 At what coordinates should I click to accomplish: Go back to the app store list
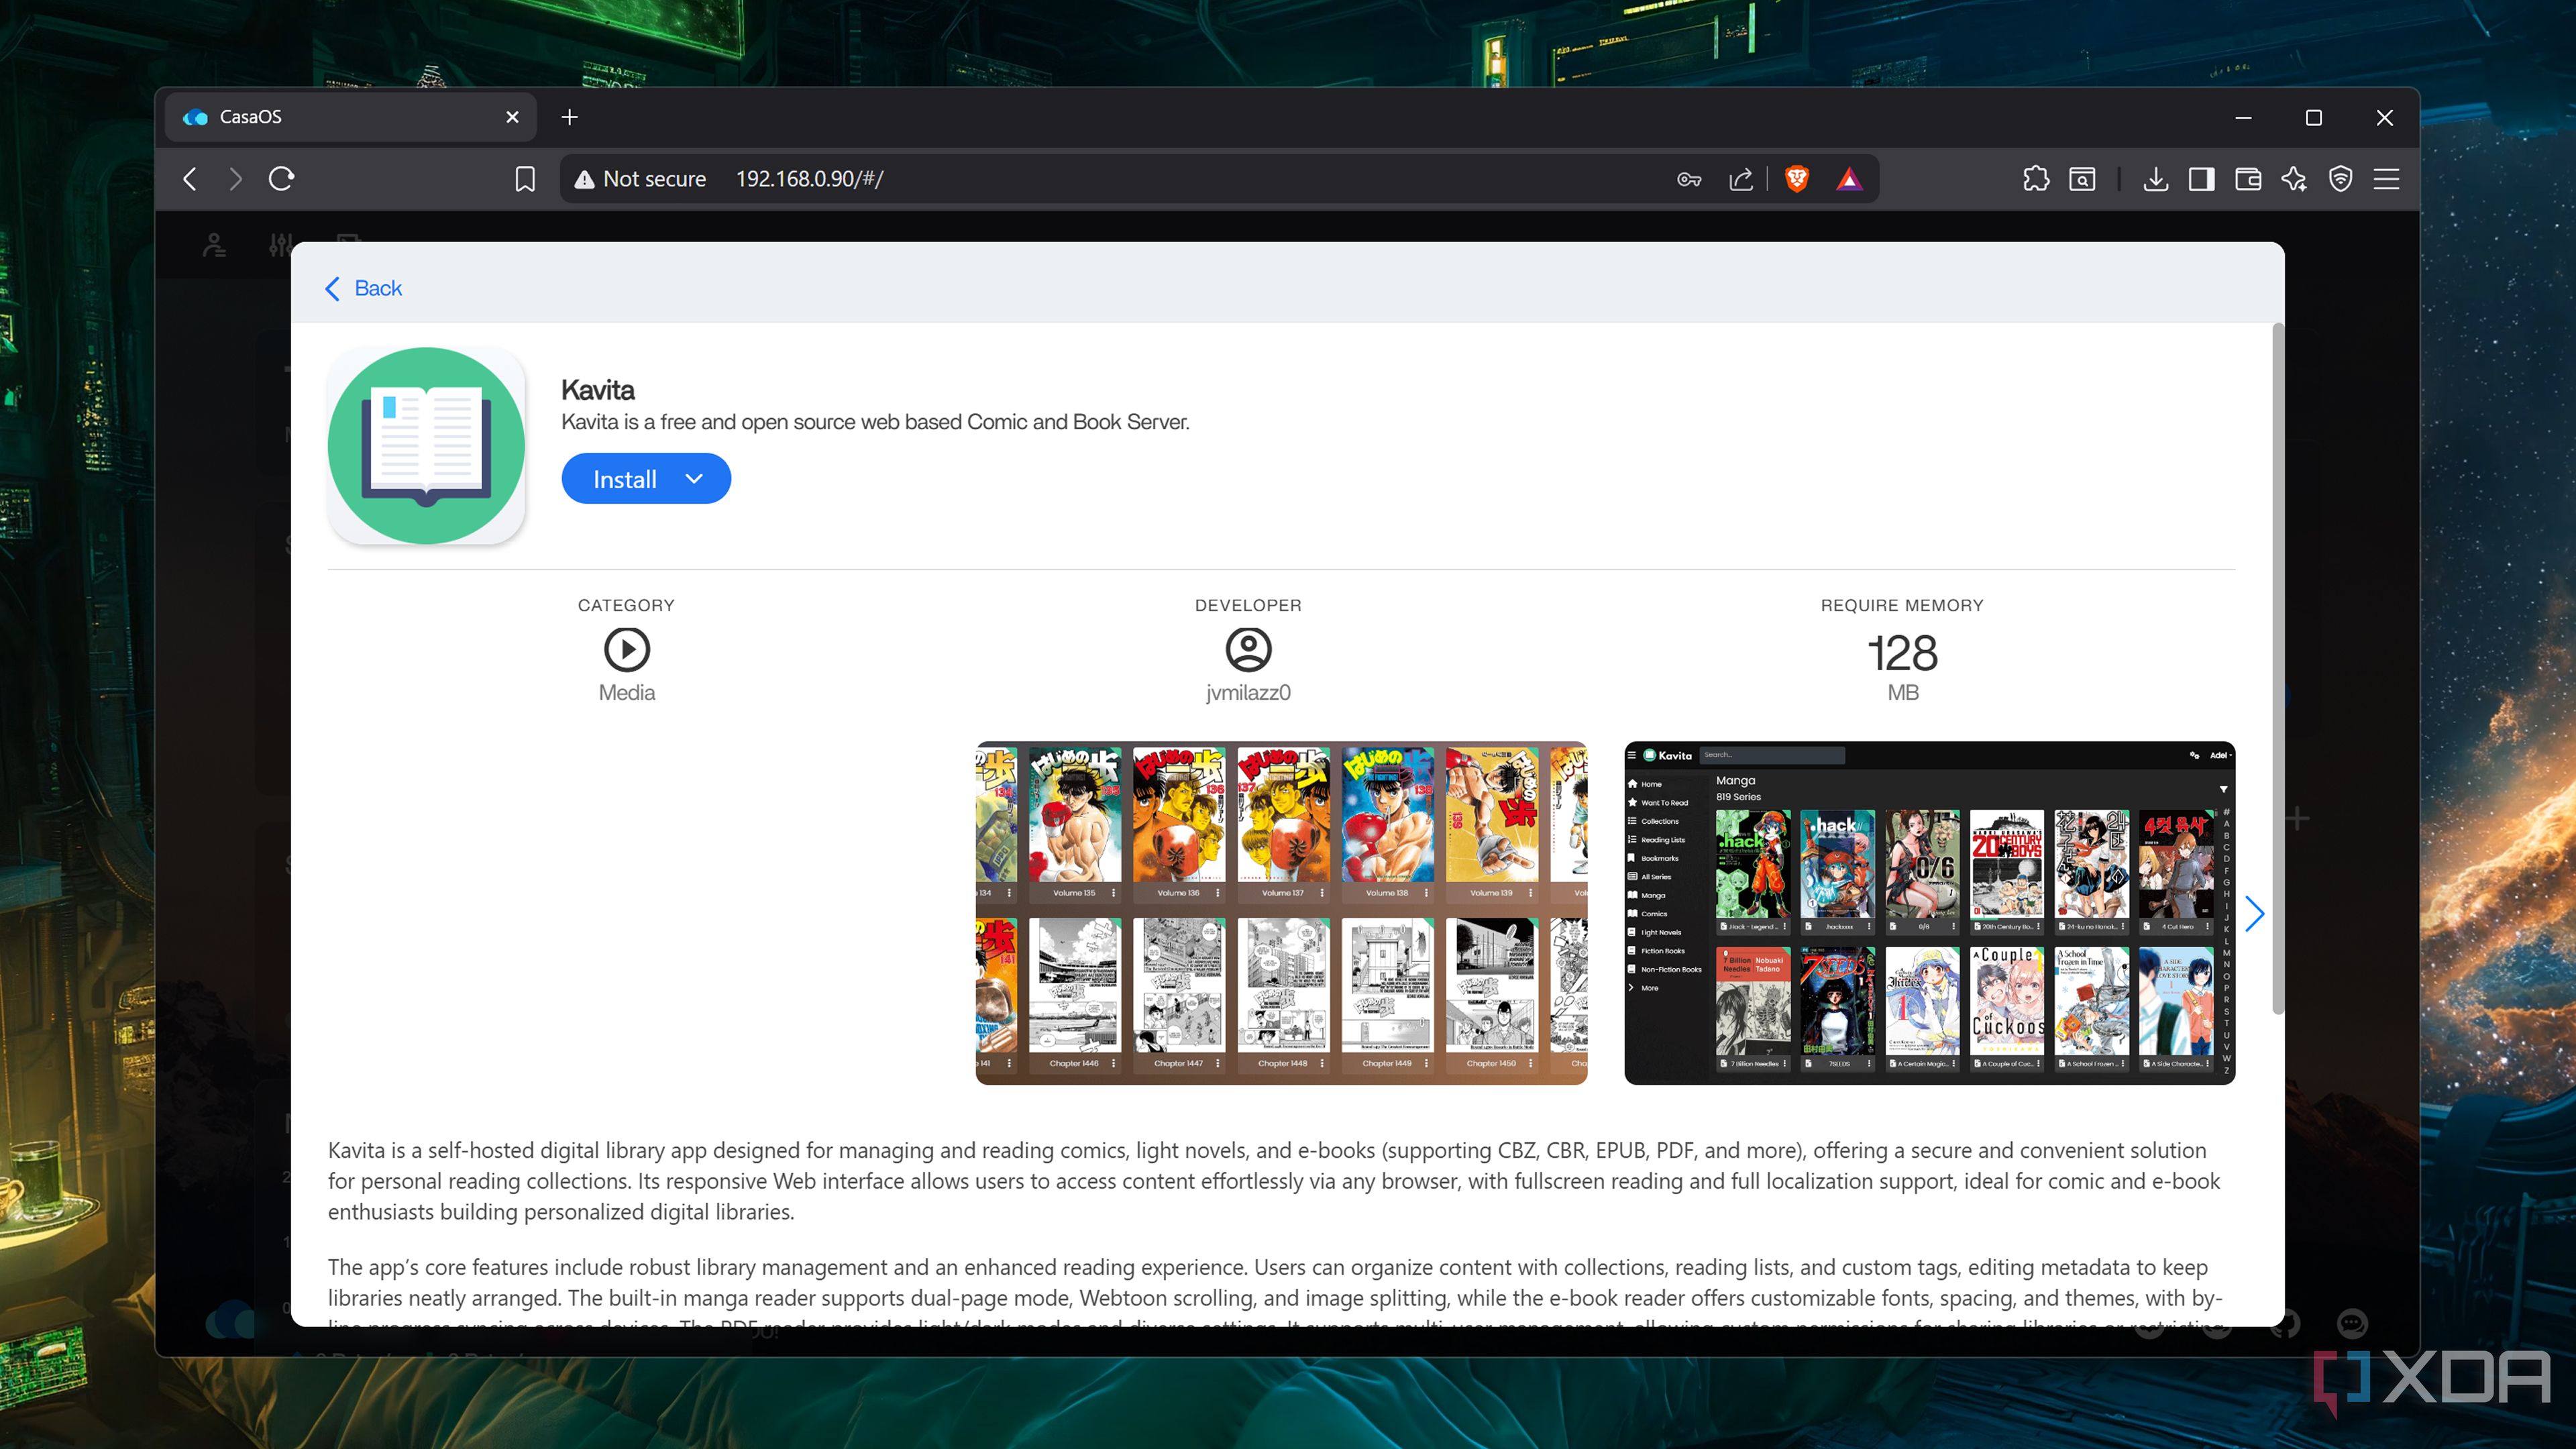point(364,288)
